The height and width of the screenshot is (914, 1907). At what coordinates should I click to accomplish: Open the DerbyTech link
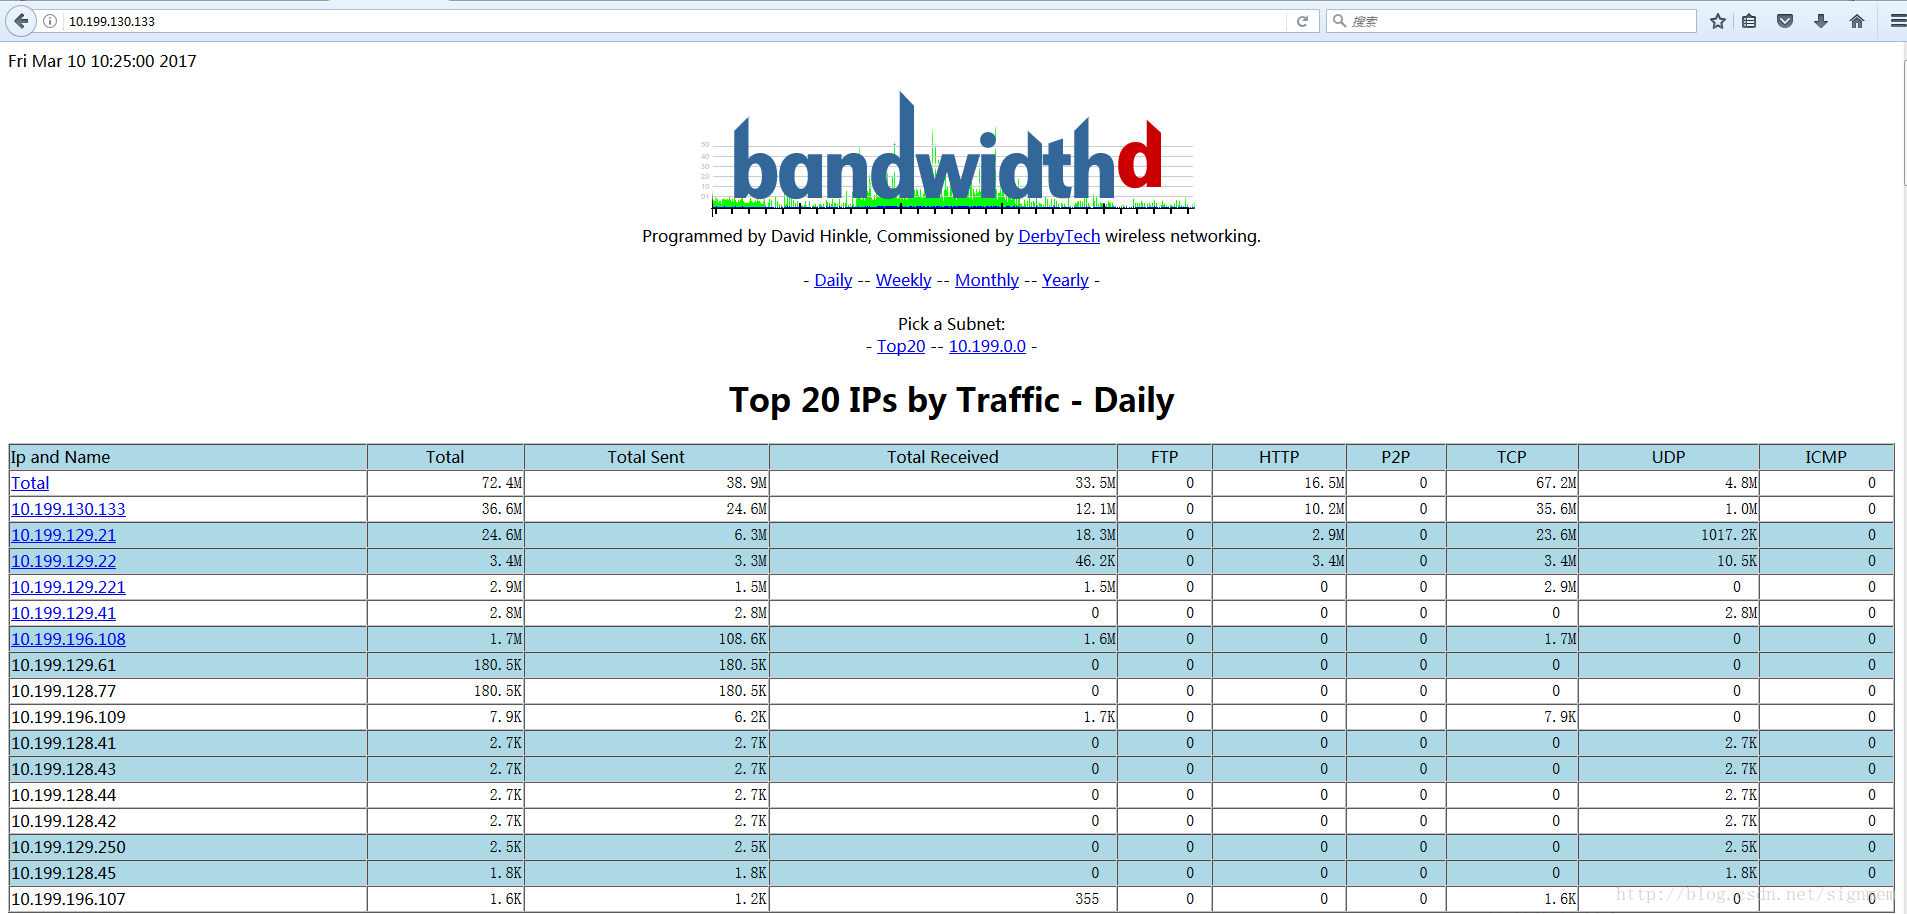[x=1059, y=236]
